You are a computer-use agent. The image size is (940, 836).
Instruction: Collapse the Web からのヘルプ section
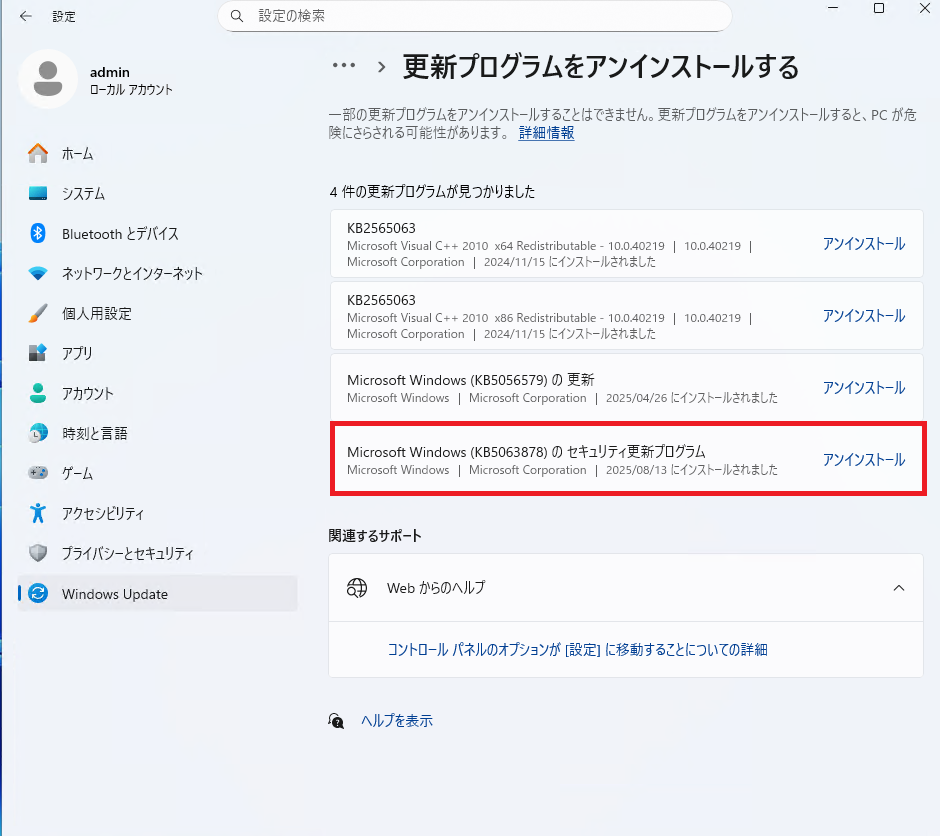[x=899, y=587]
